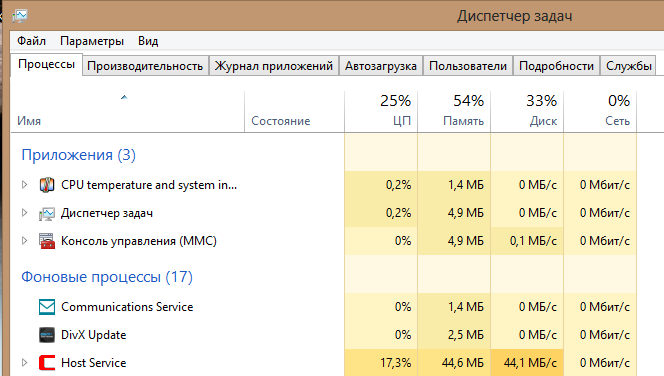Open the Вид menu
The height and width of the screenshot is (376, 664).
pos(148,41)
